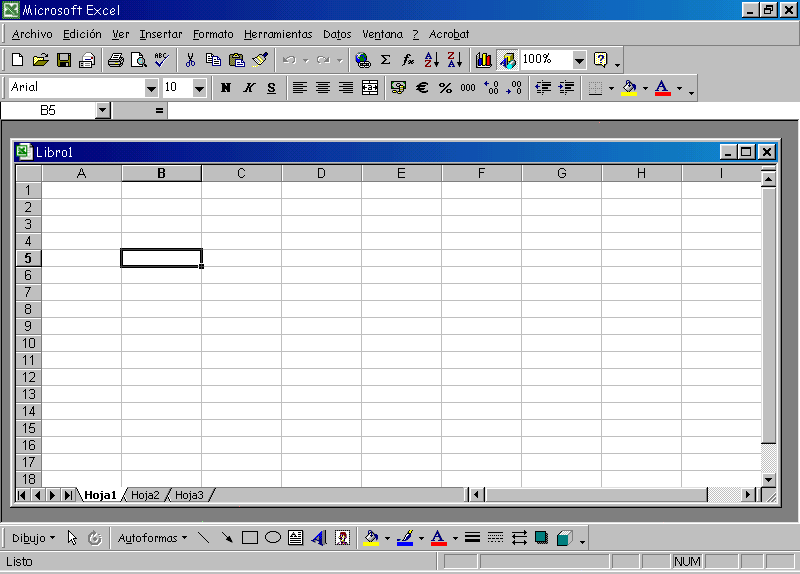The height and width of the screenshot is (574, 800).
Task: Launch the Chart Wizard icon
Action: (483, 60)
